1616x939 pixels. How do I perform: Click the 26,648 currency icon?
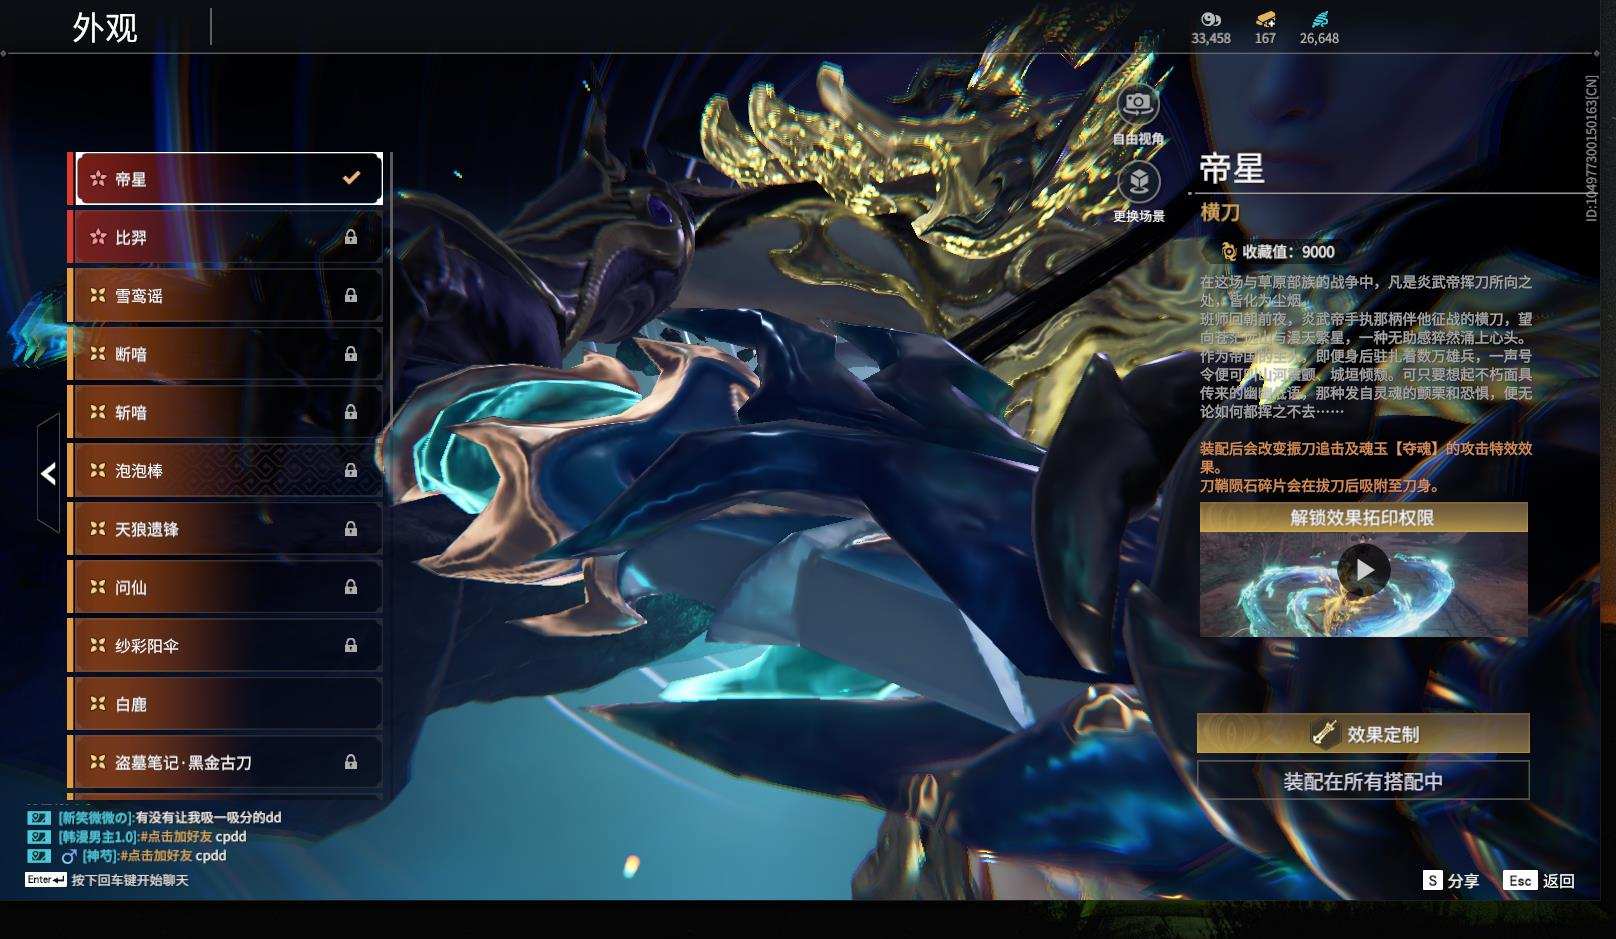(x=1319, y=19)
